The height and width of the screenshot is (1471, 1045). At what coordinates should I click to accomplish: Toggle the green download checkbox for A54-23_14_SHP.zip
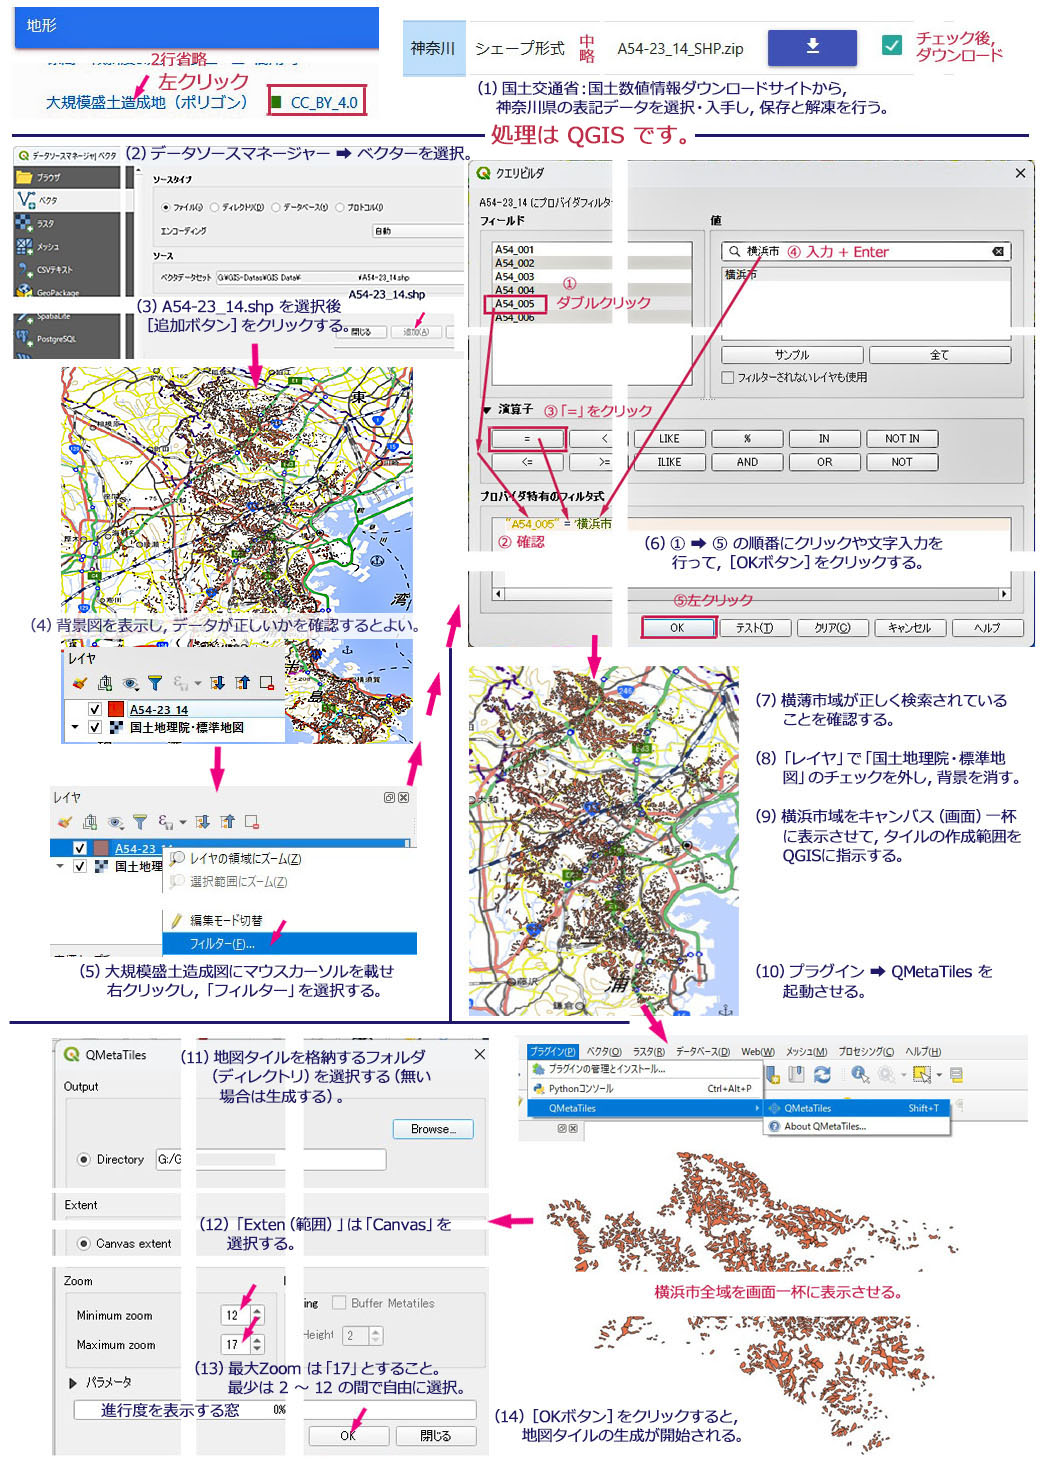[x=892, y=46]
